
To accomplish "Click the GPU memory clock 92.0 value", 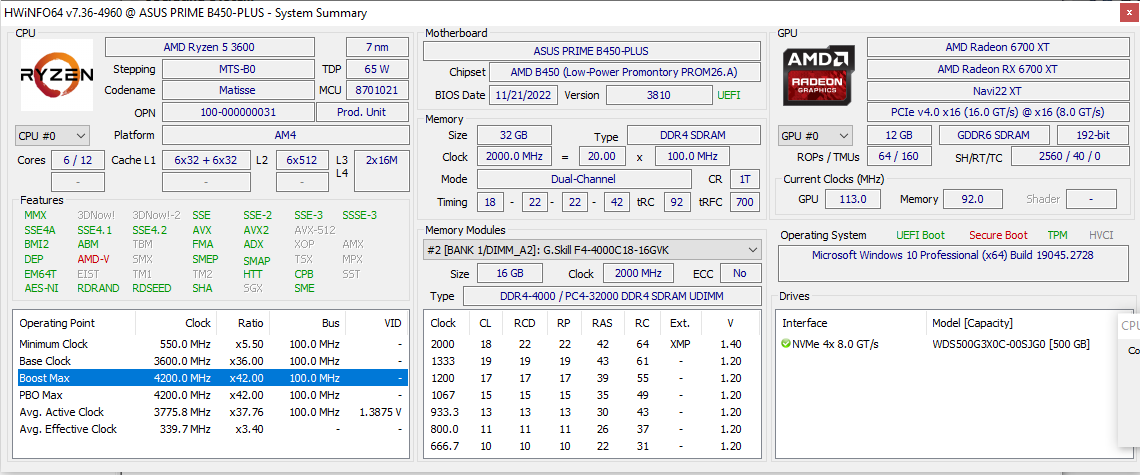I will click(972, 199).
